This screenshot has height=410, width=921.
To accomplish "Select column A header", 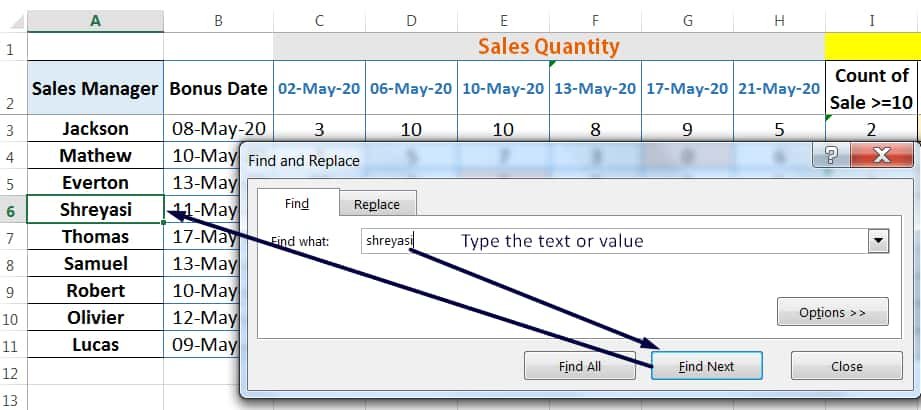I will [x=95, y=21].
